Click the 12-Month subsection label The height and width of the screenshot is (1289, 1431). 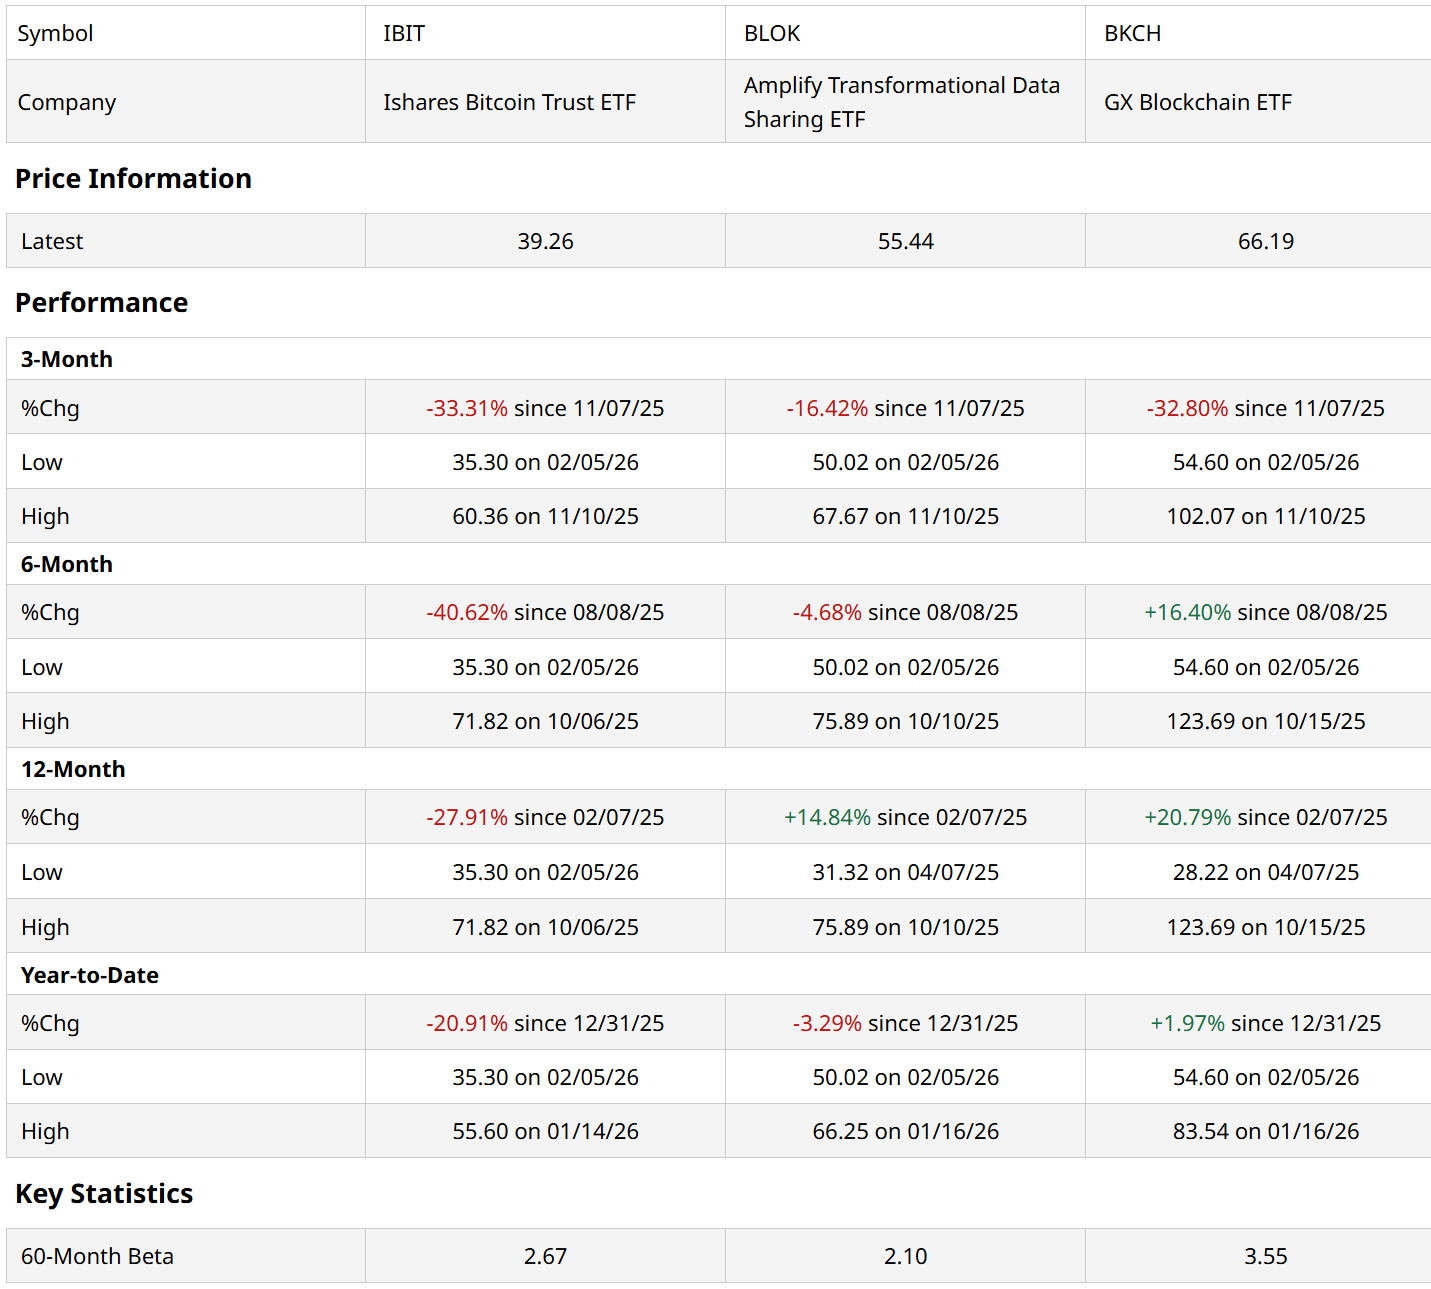73,769
